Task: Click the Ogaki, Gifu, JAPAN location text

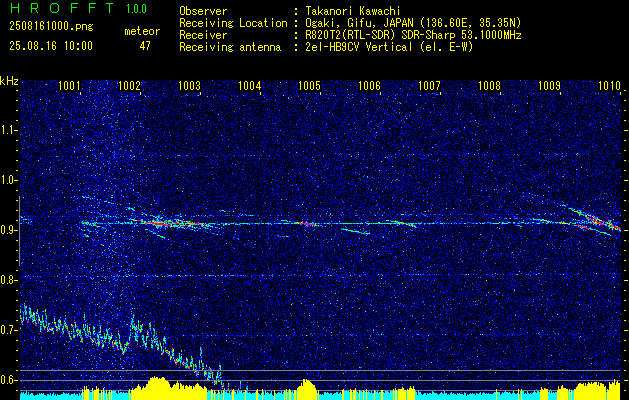Action: (412, 23)
